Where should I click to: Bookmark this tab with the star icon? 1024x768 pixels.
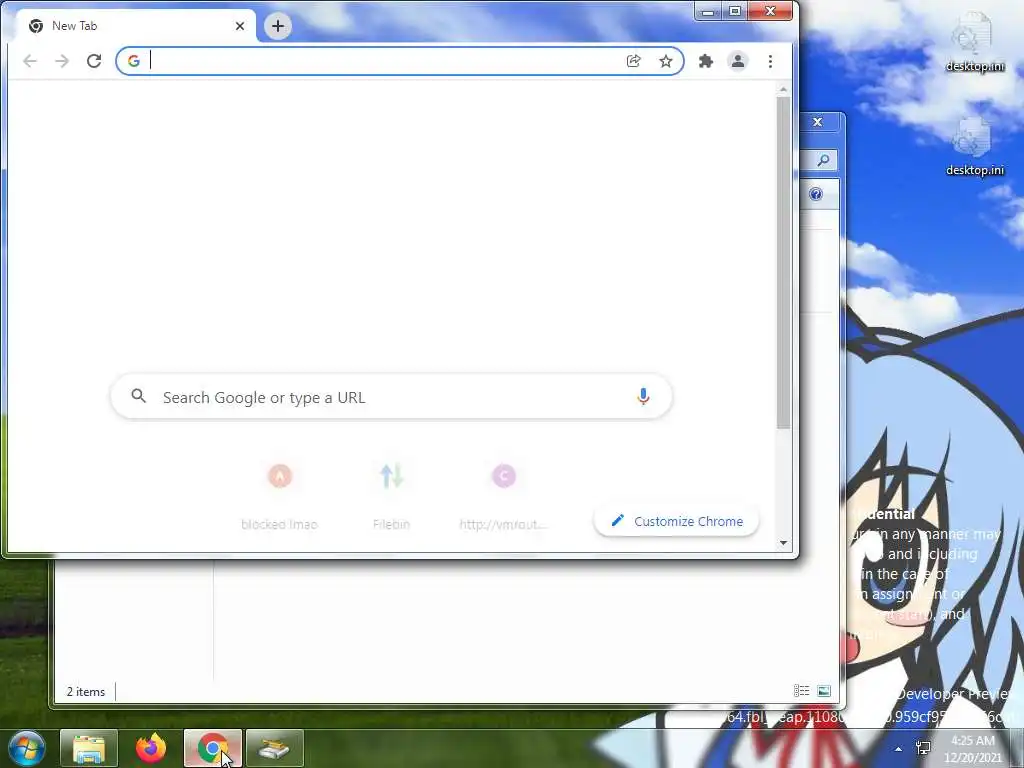665,61
